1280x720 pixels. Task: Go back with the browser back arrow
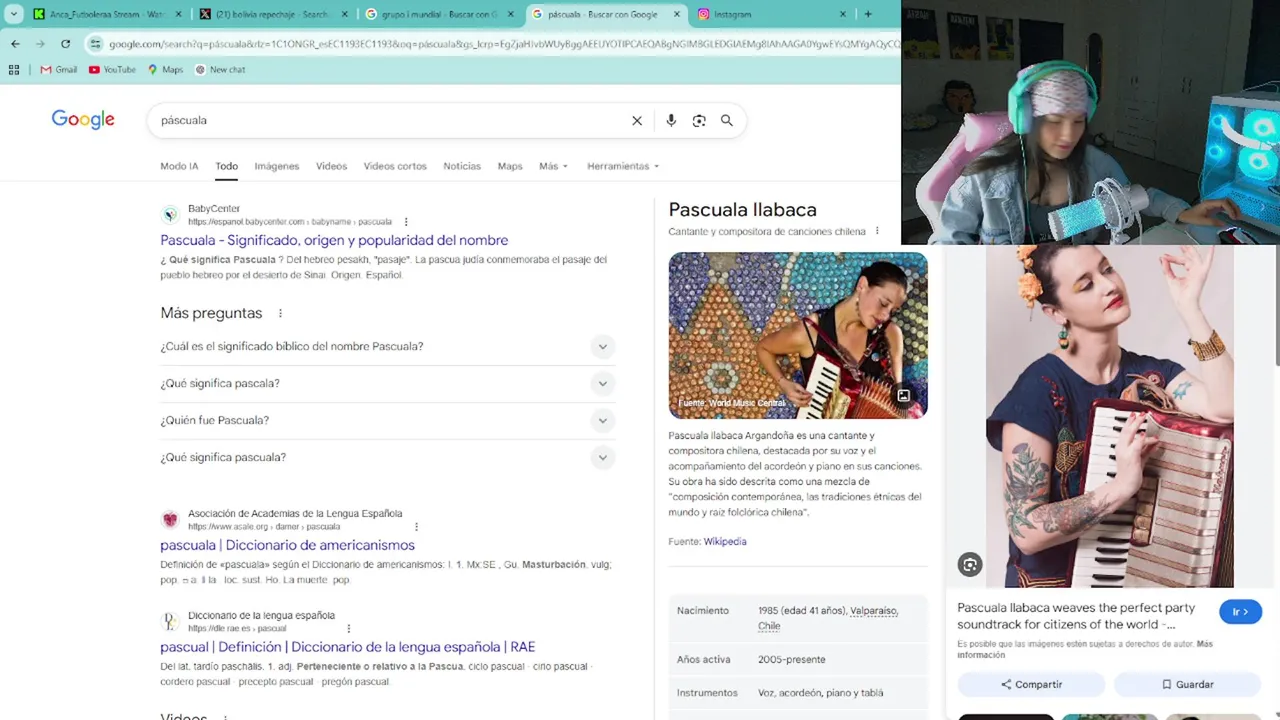pos(15,44)
